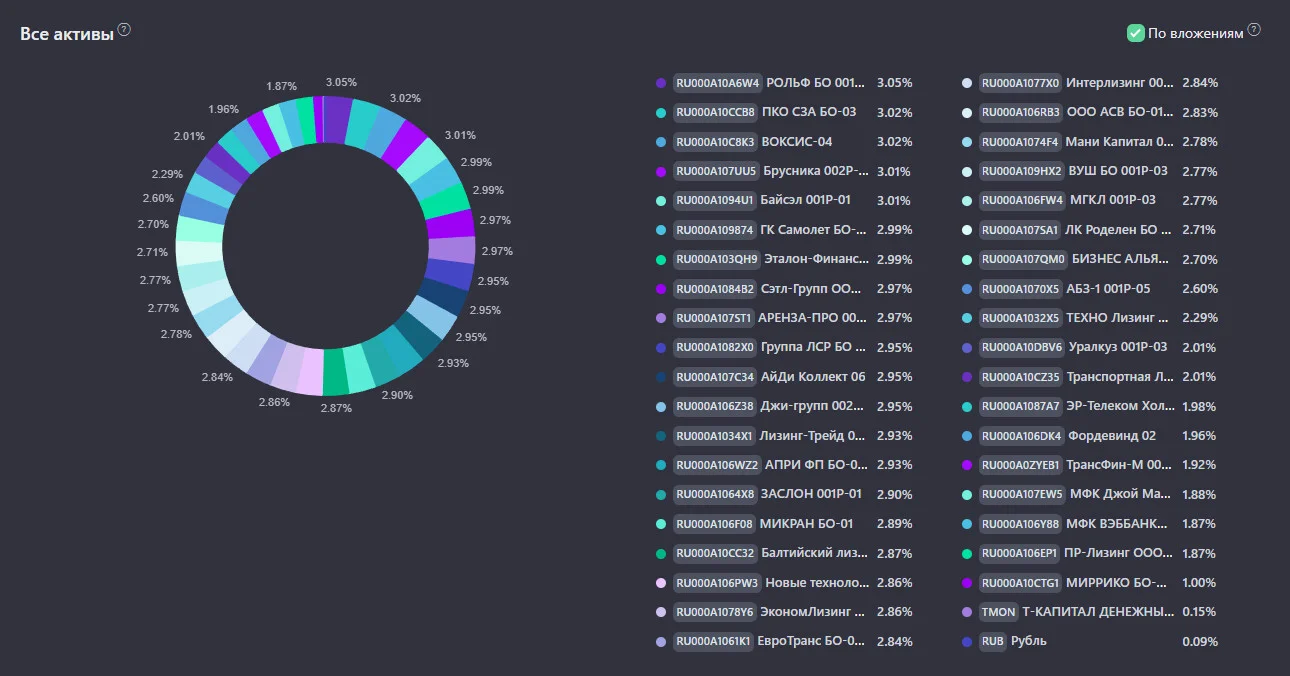The width and height of the screenshot is (1290, 676).
Task: Click color dot of Интерлизинг row
Action: pos(967,83)
